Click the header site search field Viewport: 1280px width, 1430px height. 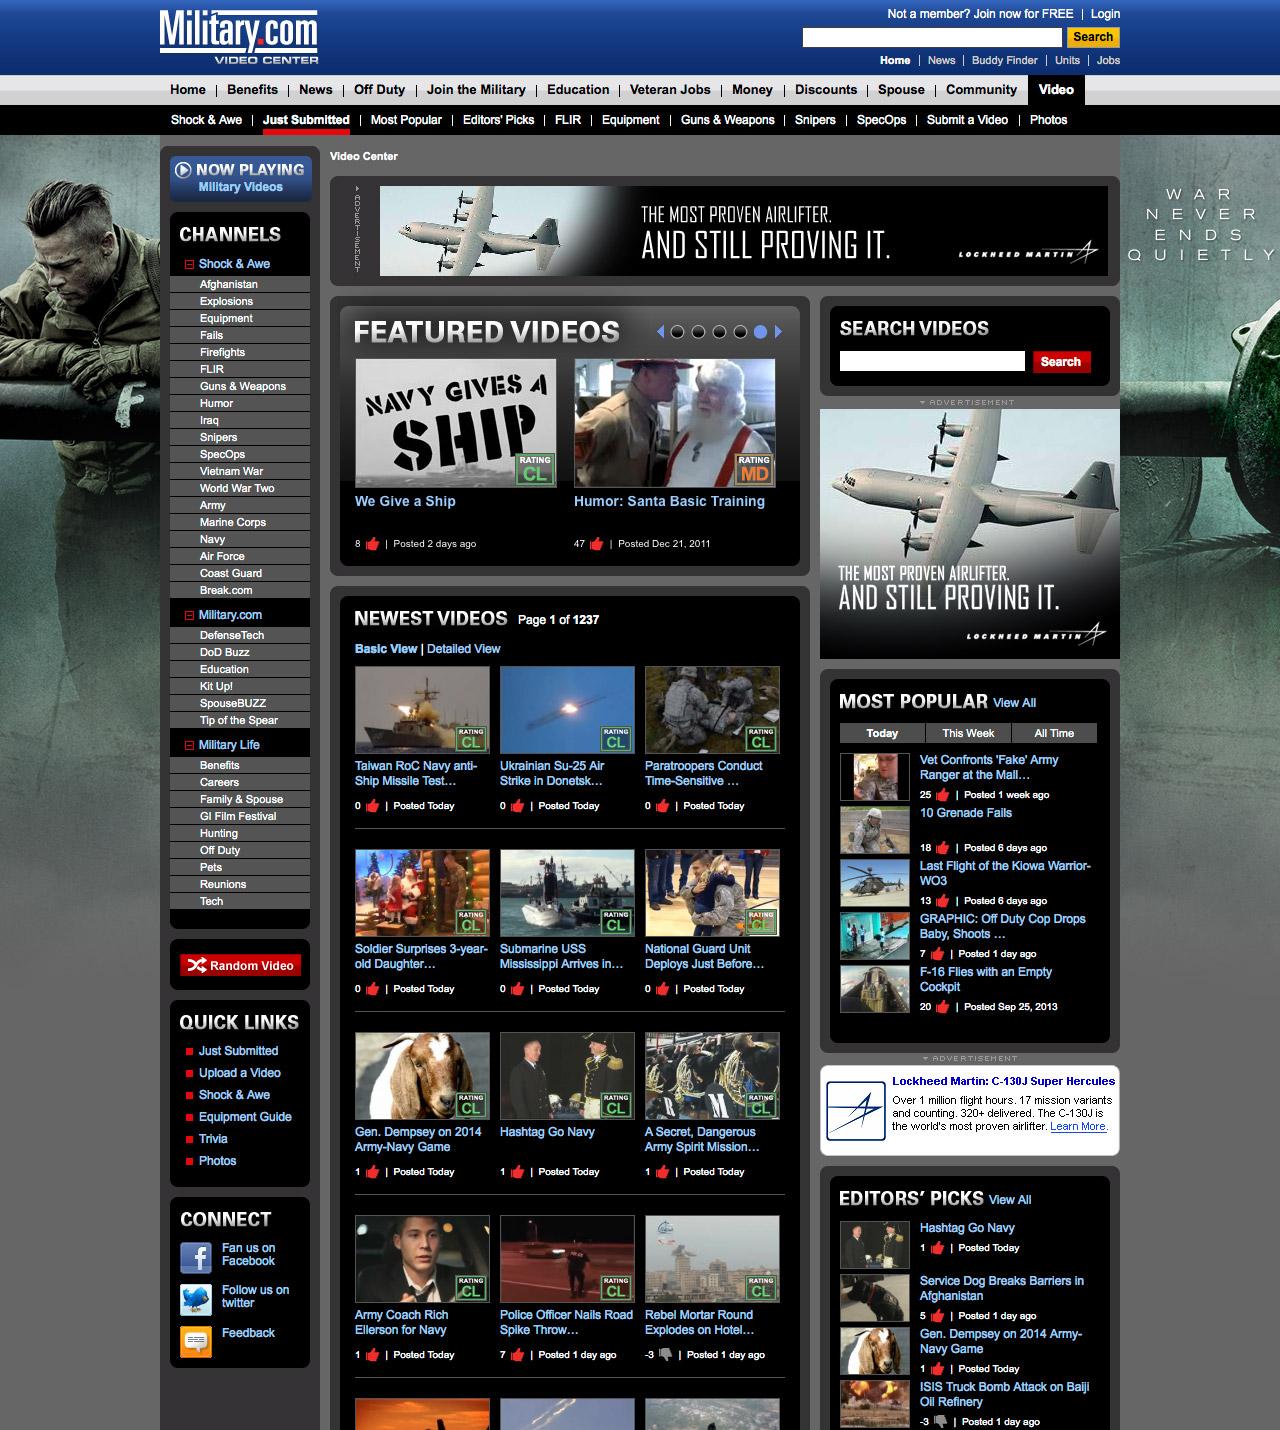932,37
